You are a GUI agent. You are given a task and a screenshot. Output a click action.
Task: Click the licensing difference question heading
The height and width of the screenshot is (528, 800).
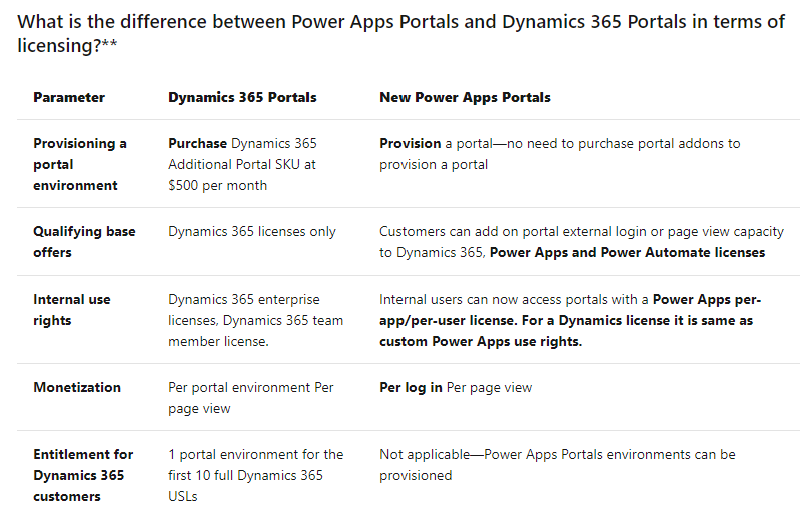pos(401,33)
